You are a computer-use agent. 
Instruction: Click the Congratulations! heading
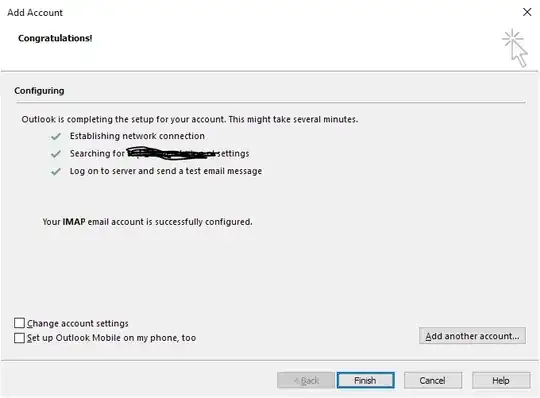[x=55, y=38]
